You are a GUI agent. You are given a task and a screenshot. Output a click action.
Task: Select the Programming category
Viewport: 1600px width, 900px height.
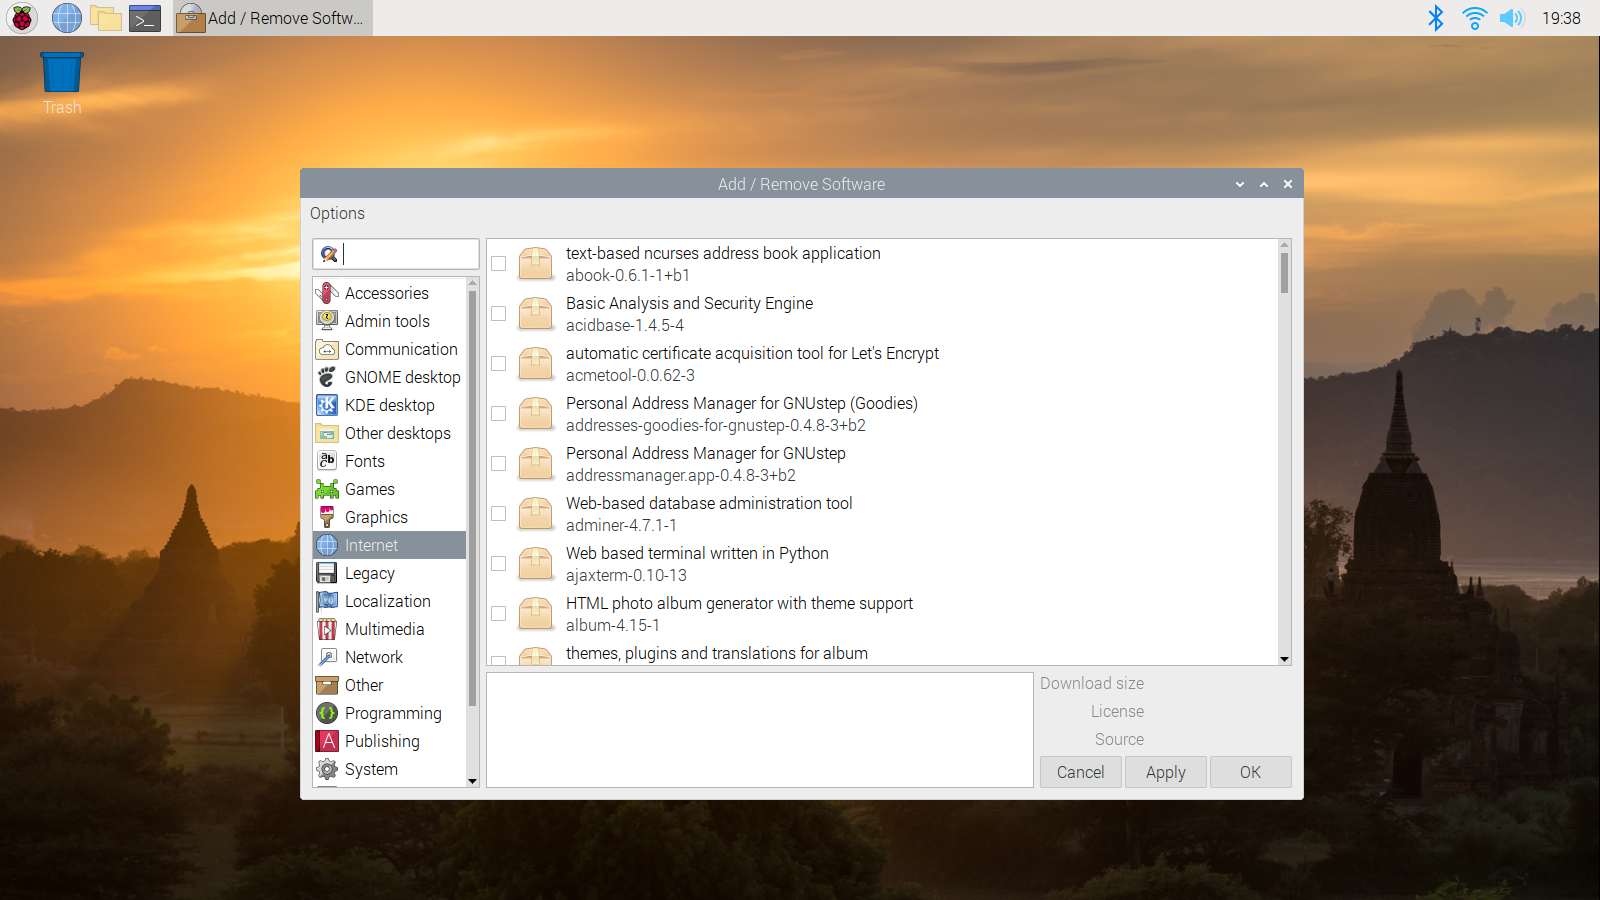(392, 713)
